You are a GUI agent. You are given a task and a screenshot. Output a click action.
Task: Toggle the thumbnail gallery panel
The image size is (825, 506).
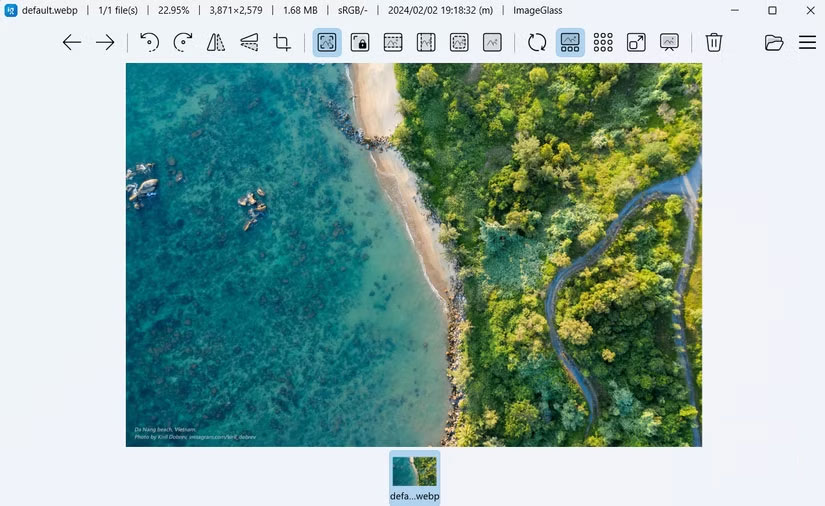570,42
